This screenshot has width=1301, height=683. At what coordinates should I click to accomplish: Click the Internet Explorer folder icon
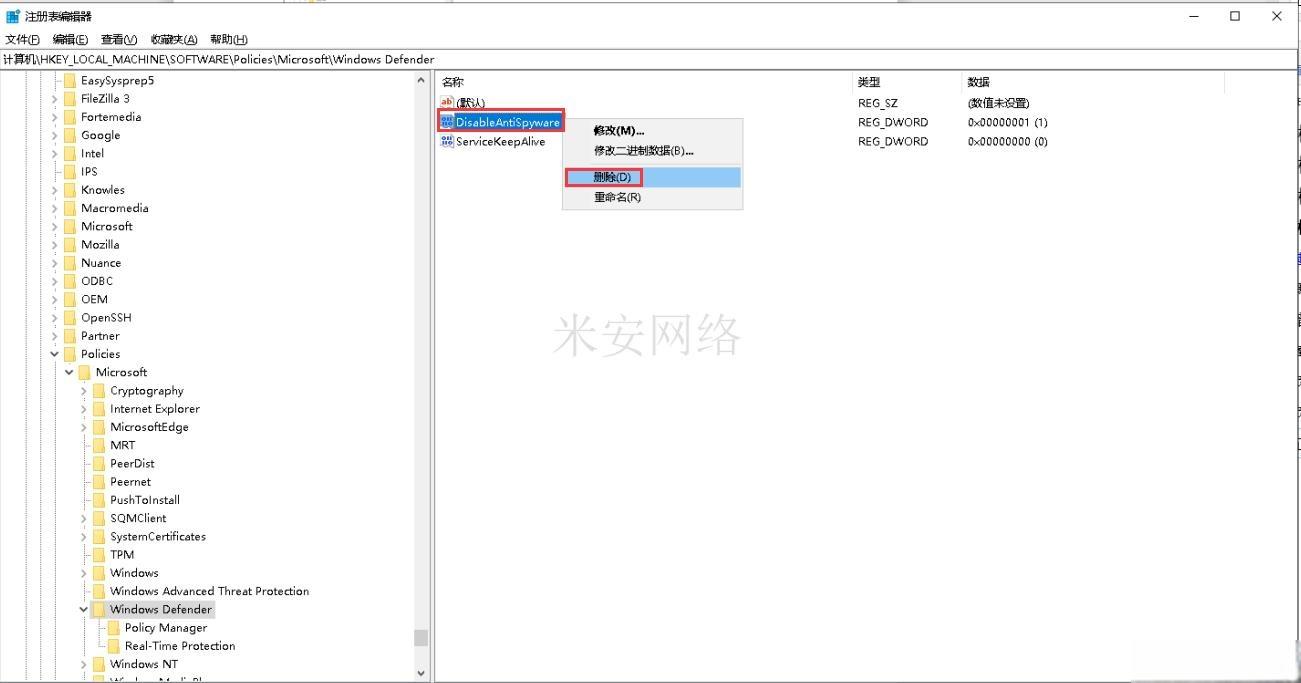click(x=99, y=408)
